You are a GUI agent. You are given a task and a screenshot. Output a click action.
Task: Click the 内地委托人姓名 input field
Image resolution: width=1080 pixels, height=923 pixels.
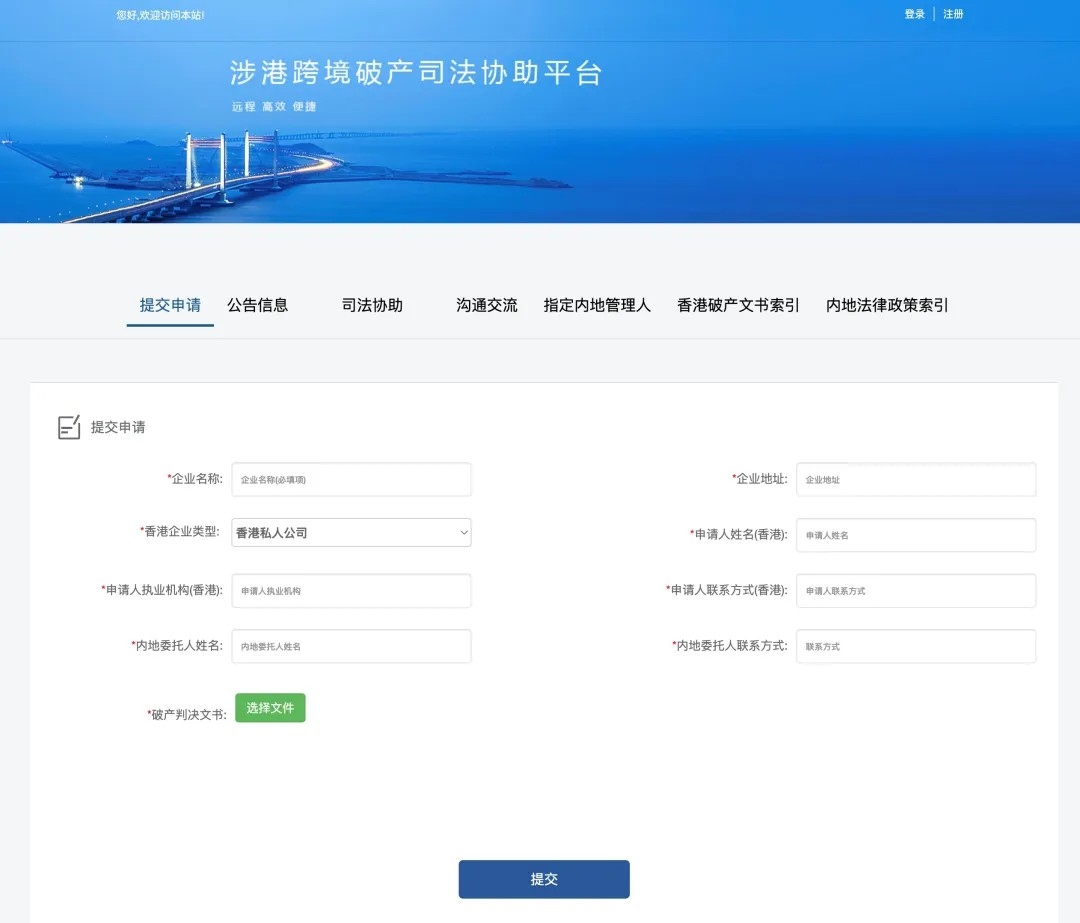coord(351,646)
